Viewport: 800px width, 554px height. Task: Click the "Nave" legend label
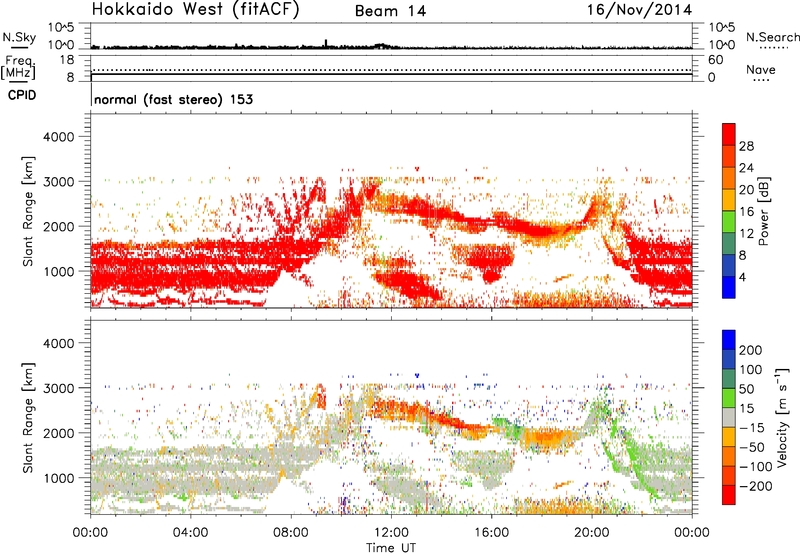click(x=761, y=69)
